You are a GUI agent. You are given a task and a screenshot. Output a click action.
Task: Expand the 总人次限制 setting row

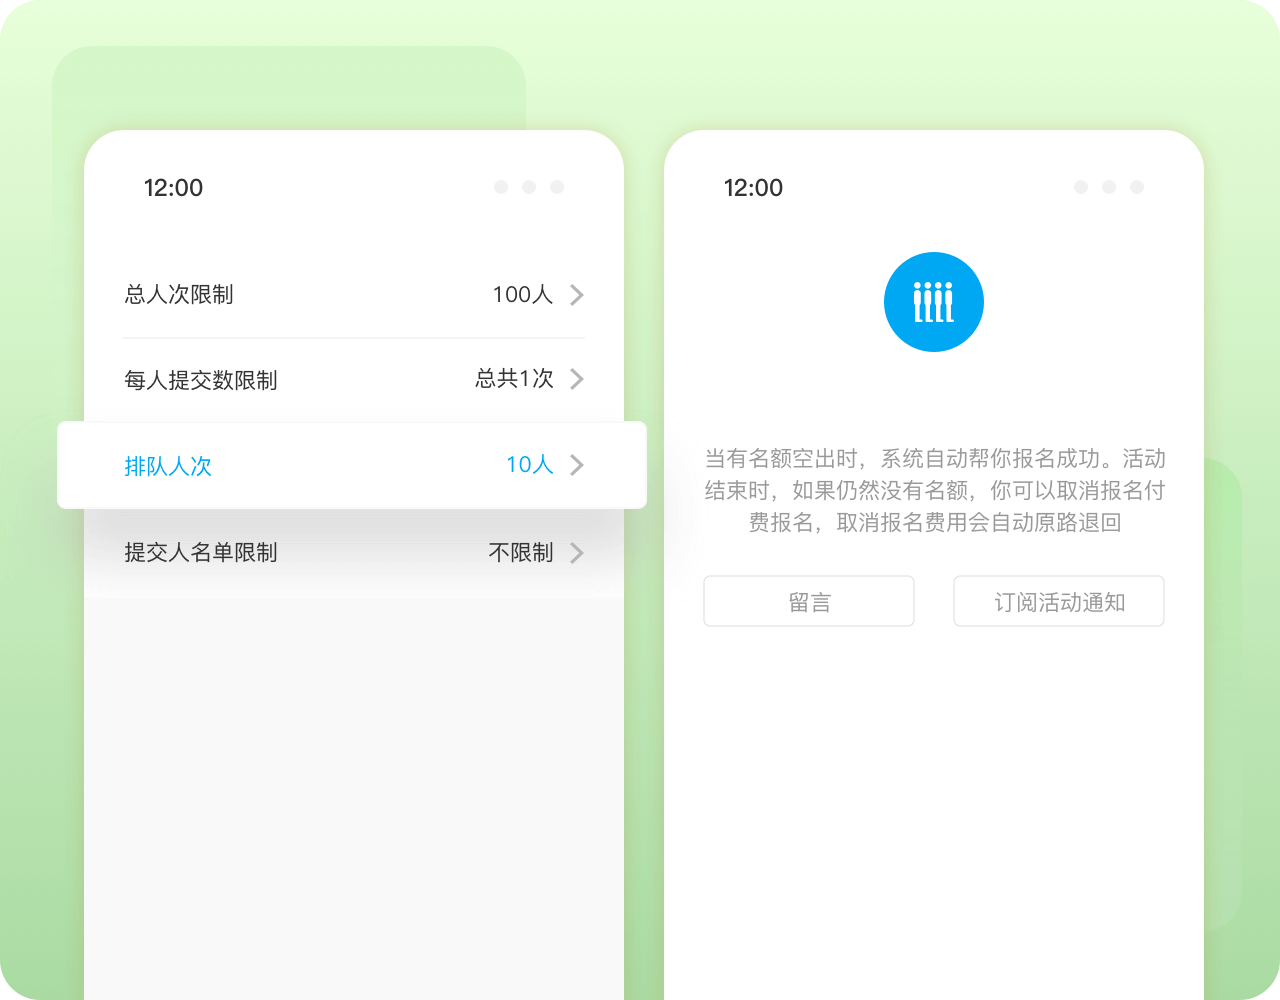point(350,294)
